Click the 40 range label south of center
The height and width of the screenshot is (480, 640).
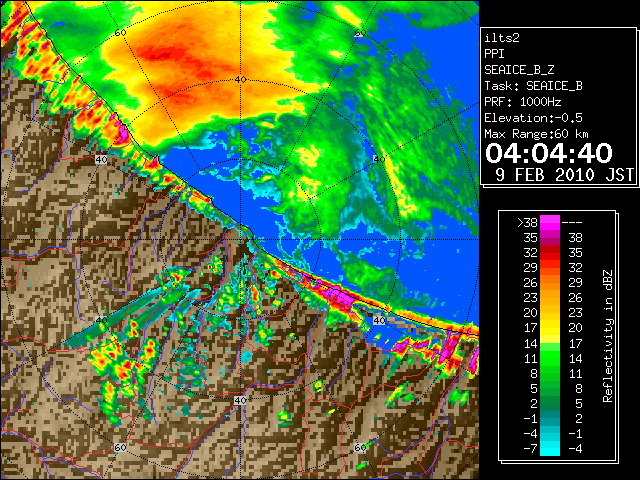[240, 400]
